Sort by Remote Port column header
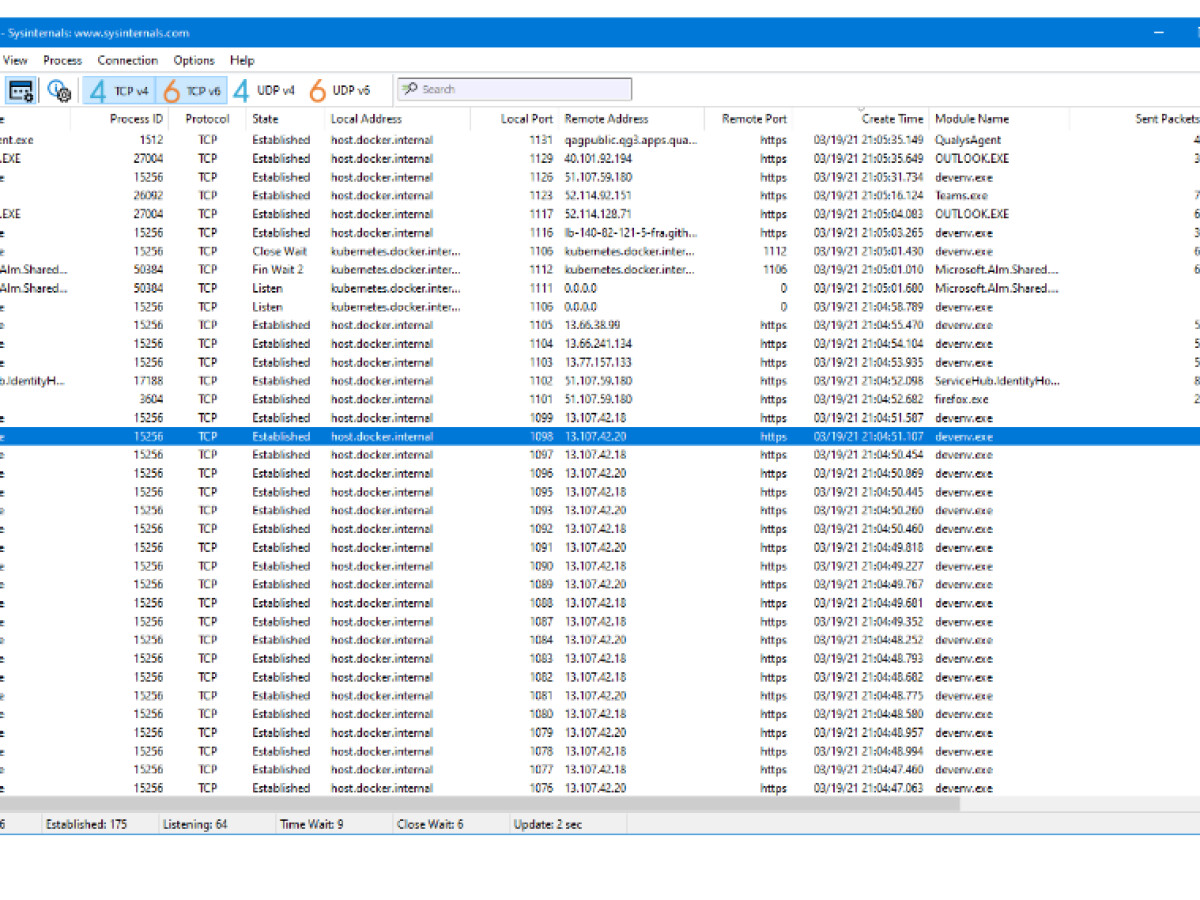Image resolution: width=1200 pixels, height=900 pixels. (x=754, y=119)
